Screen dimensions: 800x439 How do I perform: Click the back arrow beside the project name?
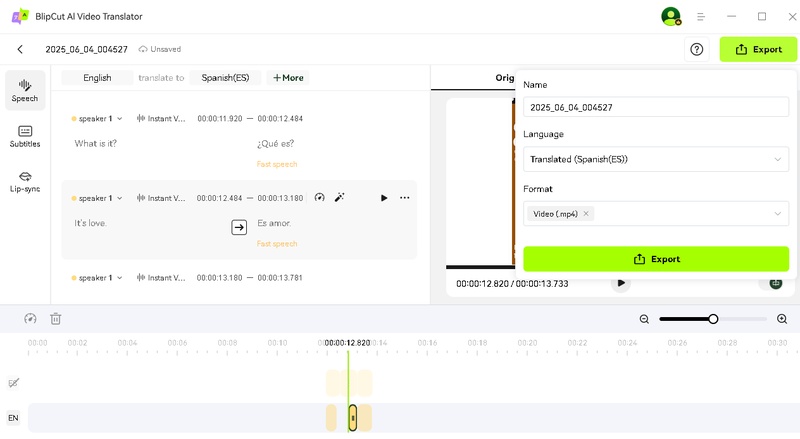tap(20, 49)
